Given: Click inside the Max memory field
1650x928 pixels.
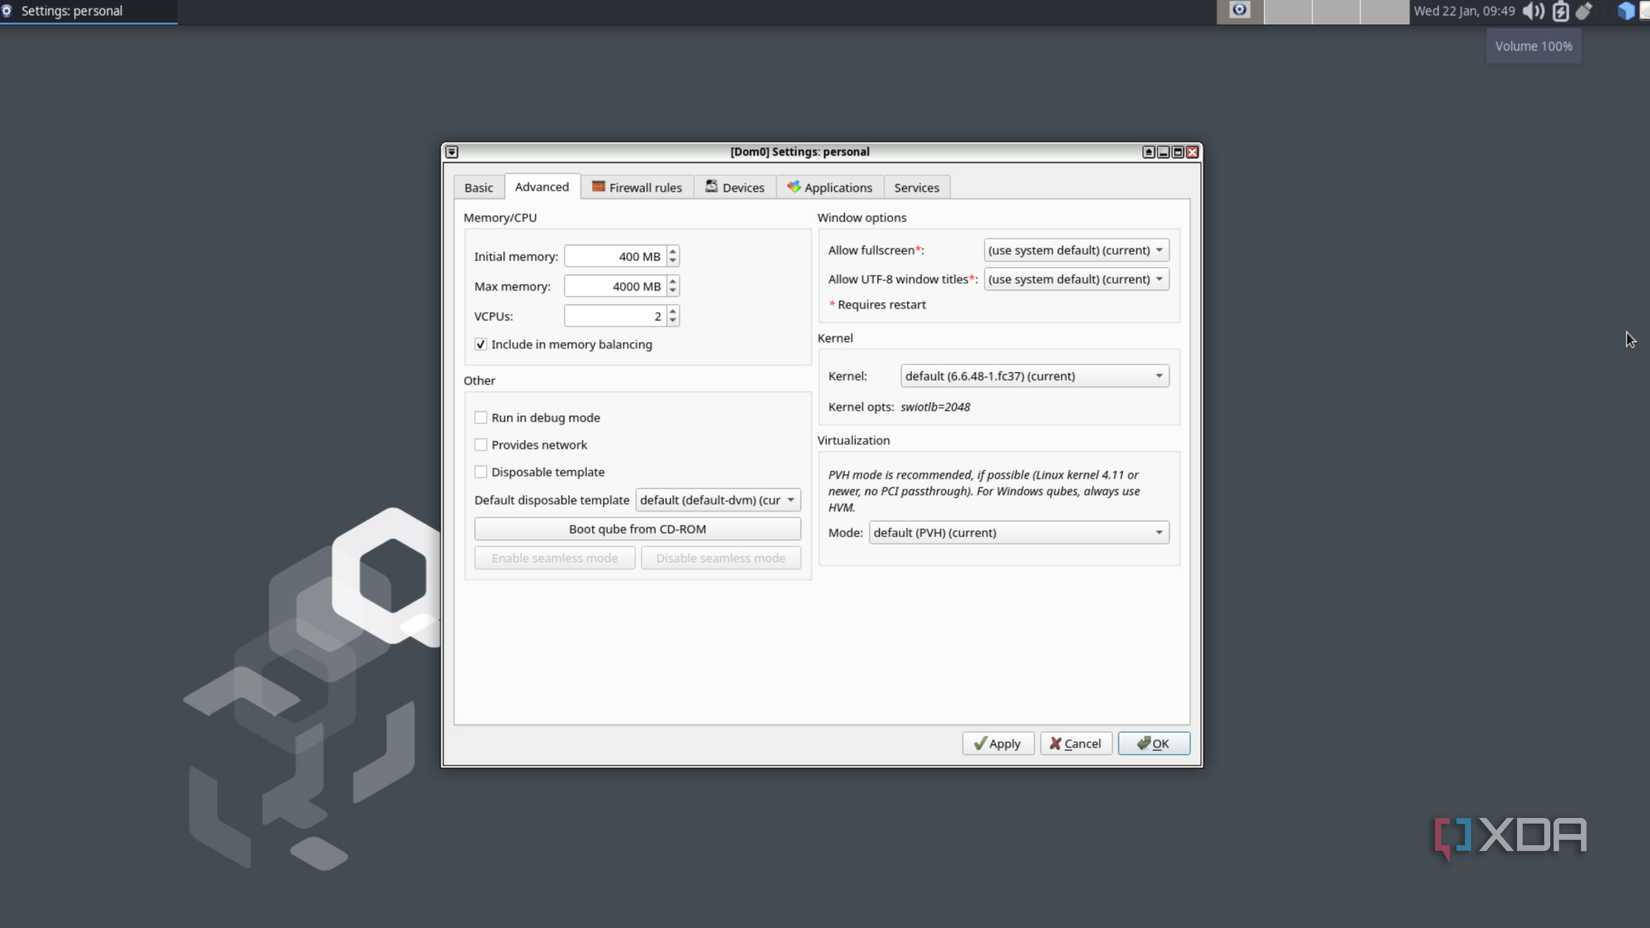Looking at the screenshot, I should coord(615,286).
